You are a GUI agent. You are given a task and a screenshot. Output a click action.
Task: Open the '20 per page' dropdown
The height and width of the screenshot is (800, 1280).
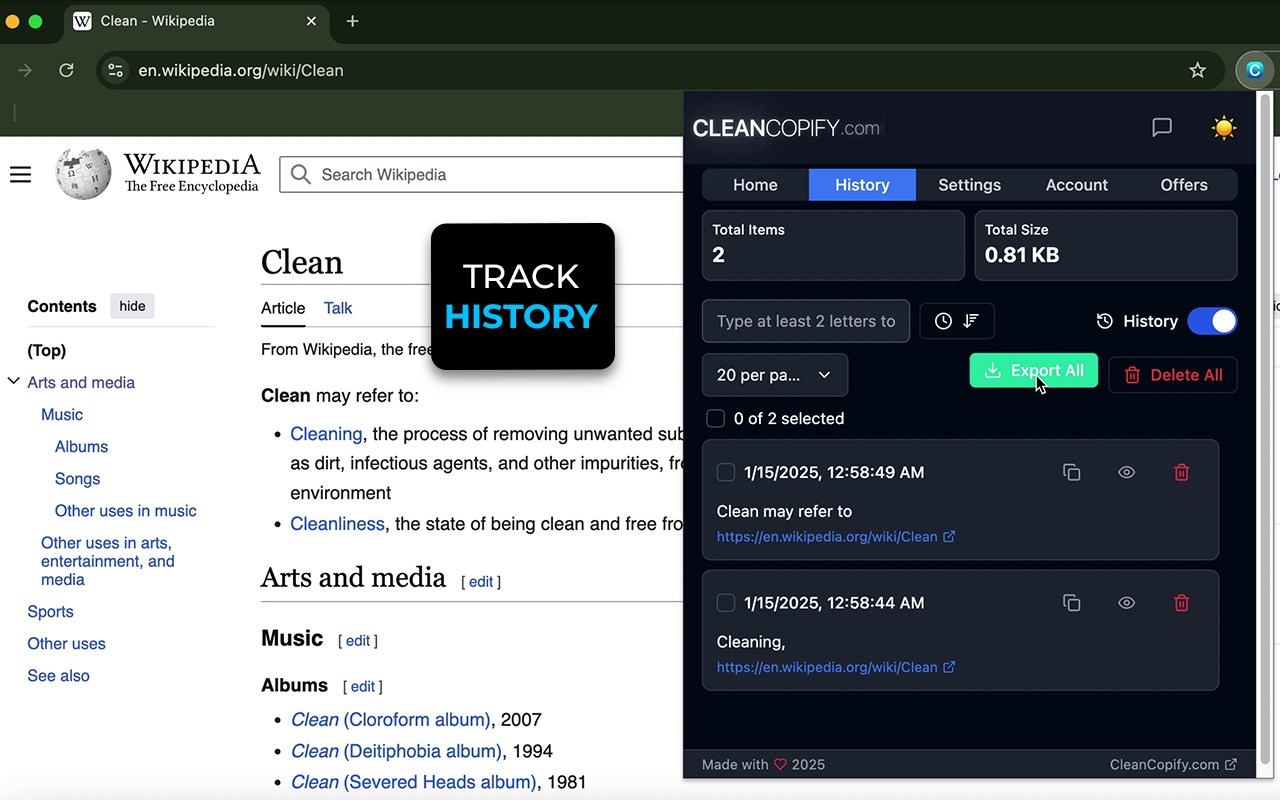pyautogui.click(x=775, y=375)
